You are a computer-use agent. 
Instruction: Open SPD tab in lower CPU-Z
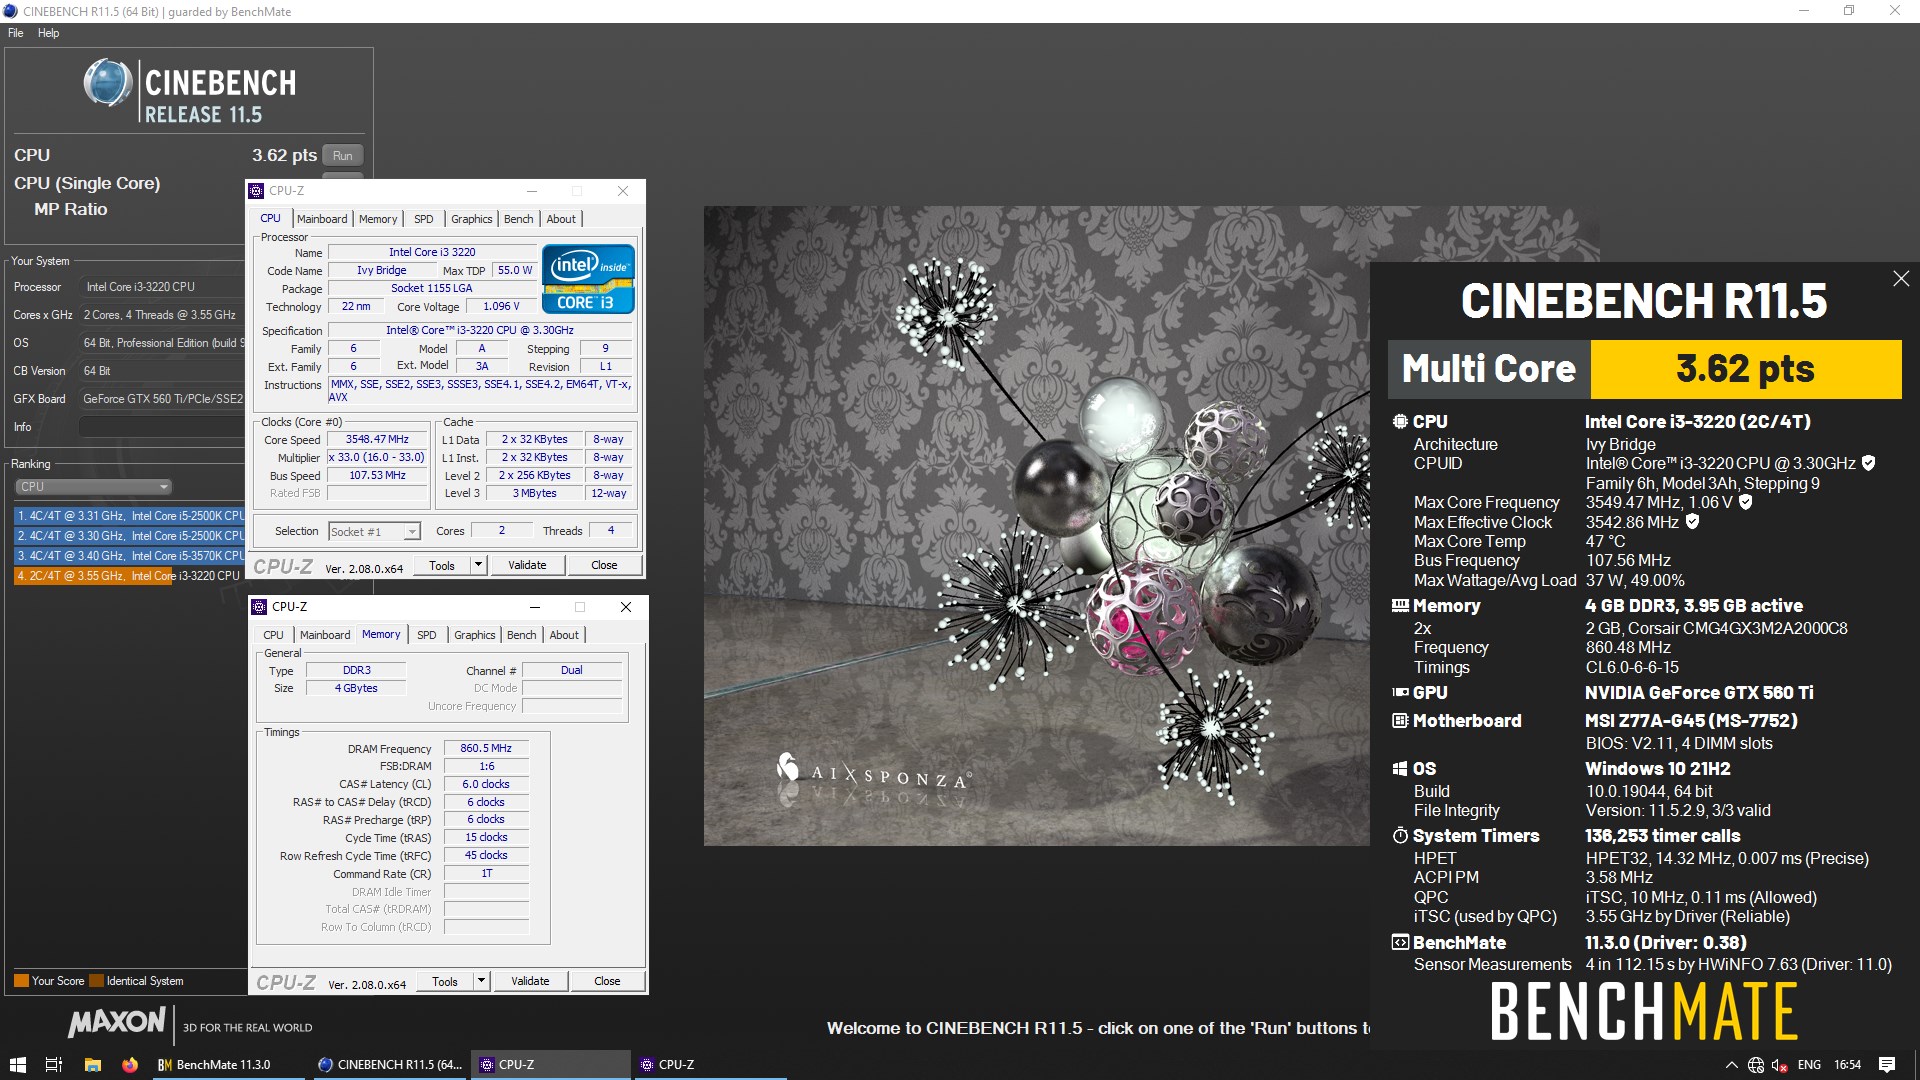pyautogui.click(x=427, y=635)
